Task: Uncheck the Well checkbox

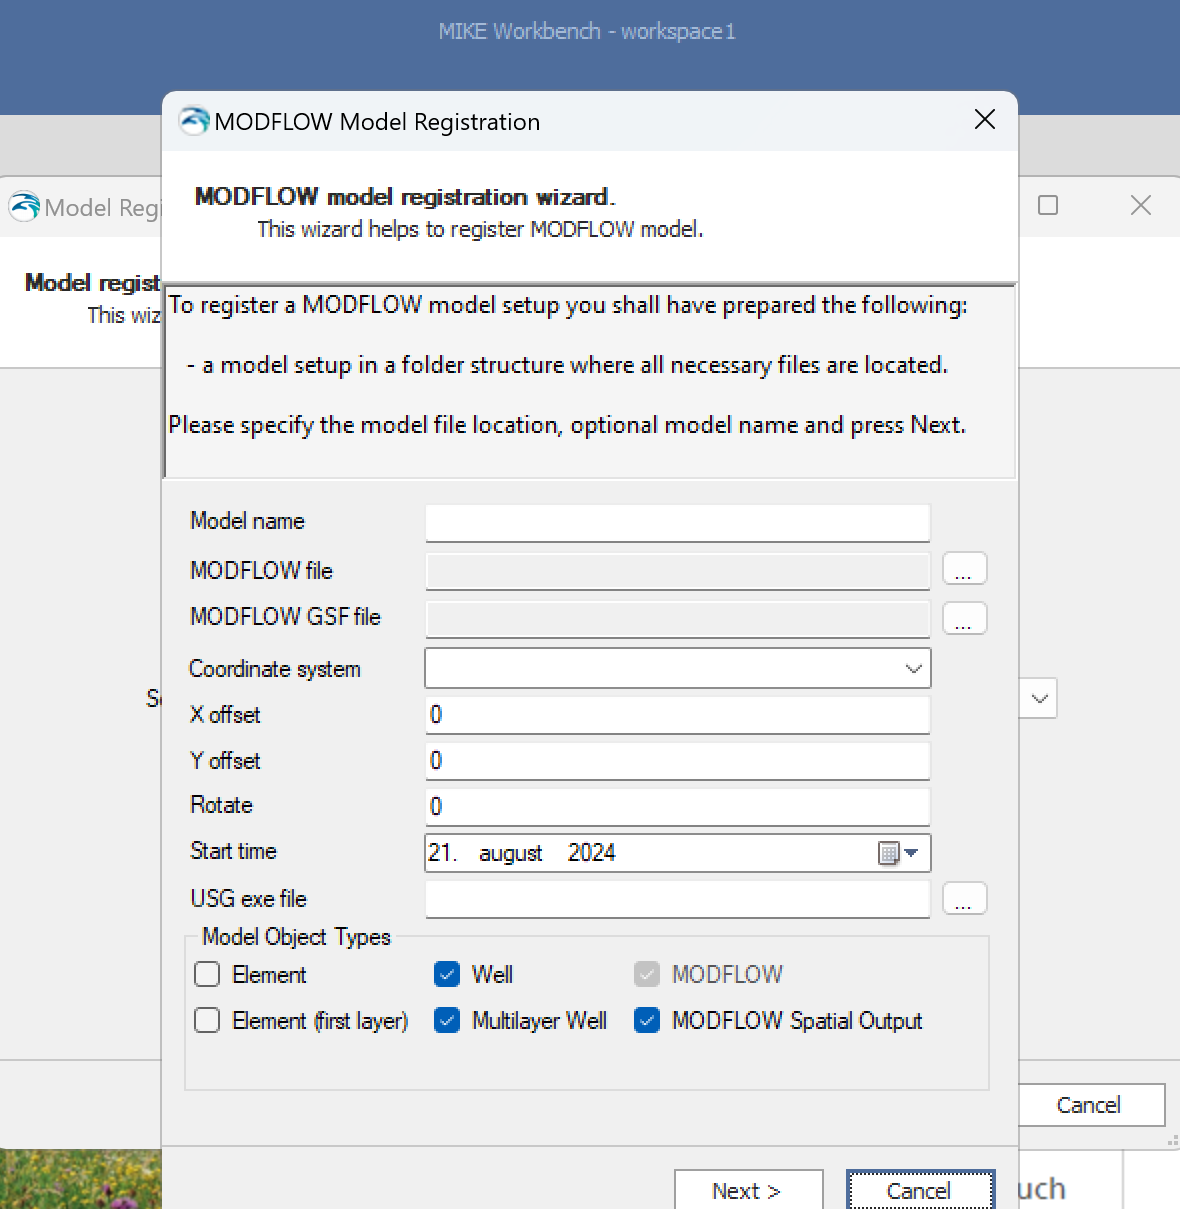Action: pyautogui.click(x=447, y=974)
